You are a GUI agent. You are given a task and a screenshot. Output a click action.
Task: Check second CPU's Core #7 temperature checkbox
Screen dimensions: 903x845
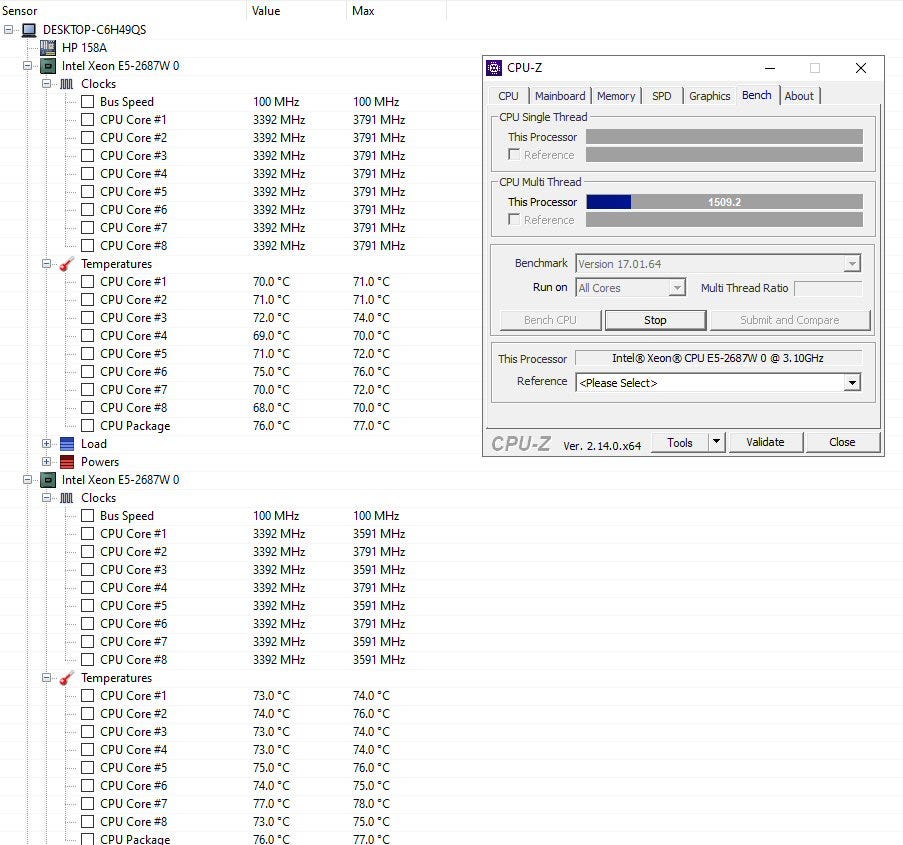(x=88, y=804)
